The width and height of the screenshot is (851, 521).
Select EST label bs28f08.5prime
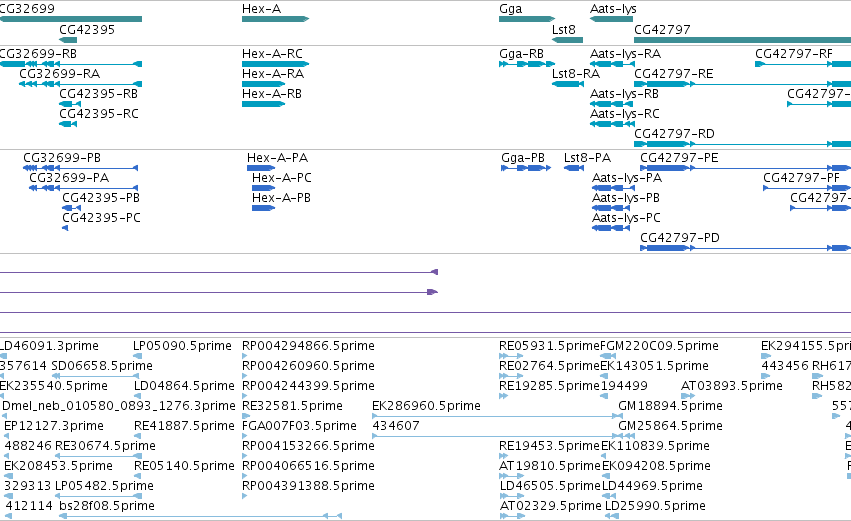[107, 506]
